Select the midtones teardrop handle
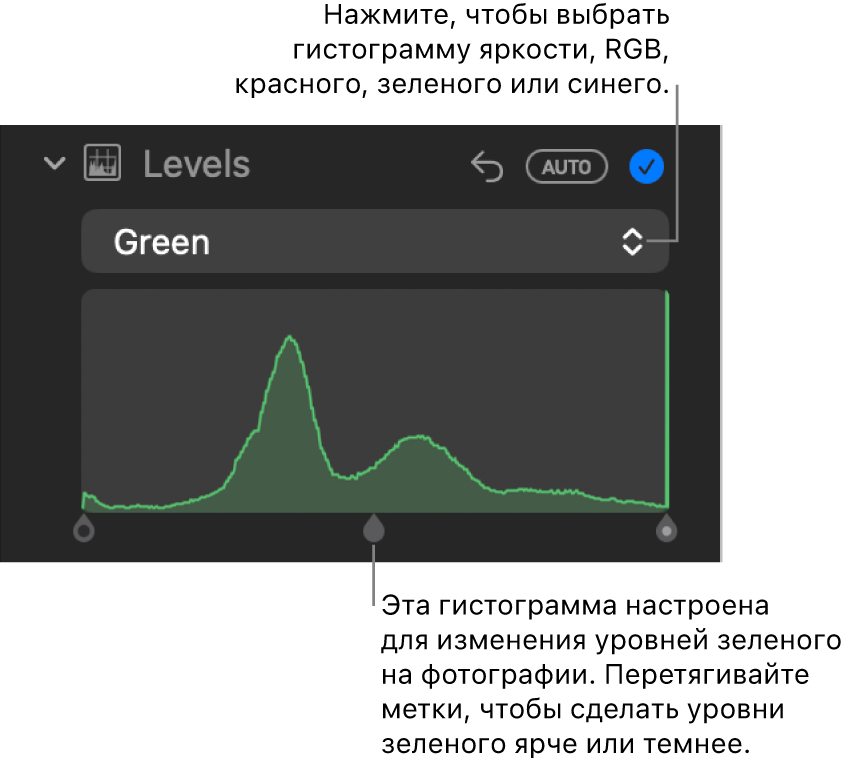The width and height of the screenshot is (857, 766). coord(374,528)
